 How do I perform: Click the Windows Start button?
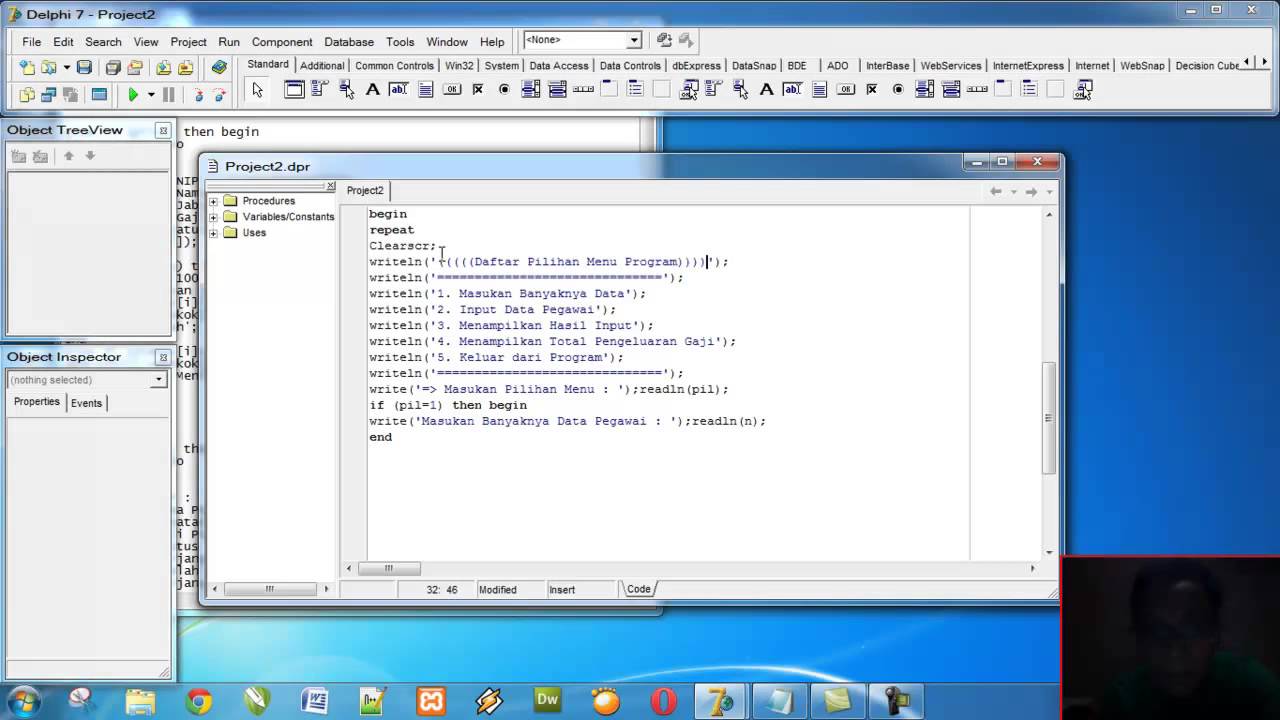point(23,700)
